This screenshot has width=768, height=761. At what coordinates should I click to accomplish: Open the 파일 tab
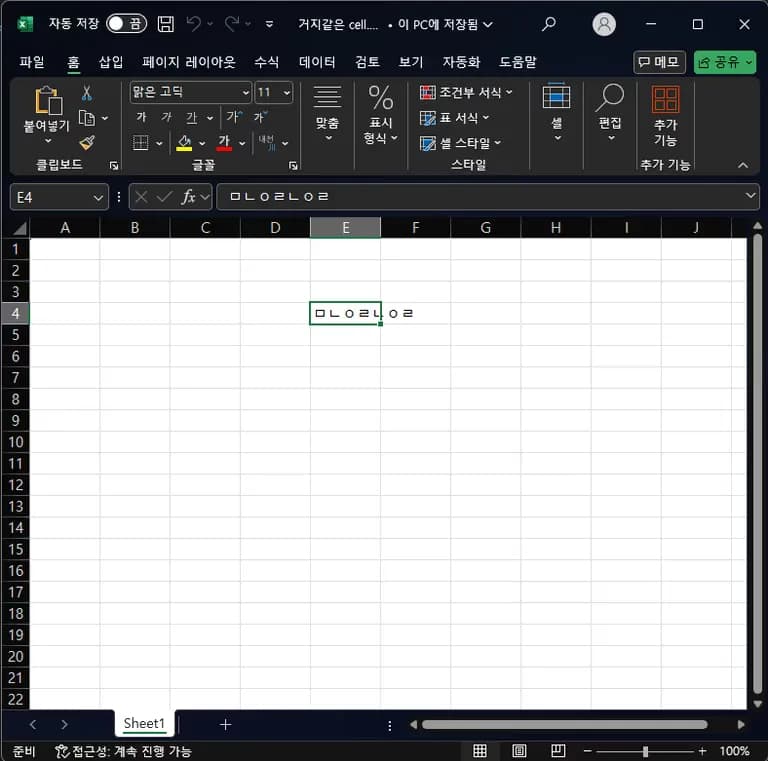(x=32, y=62)
